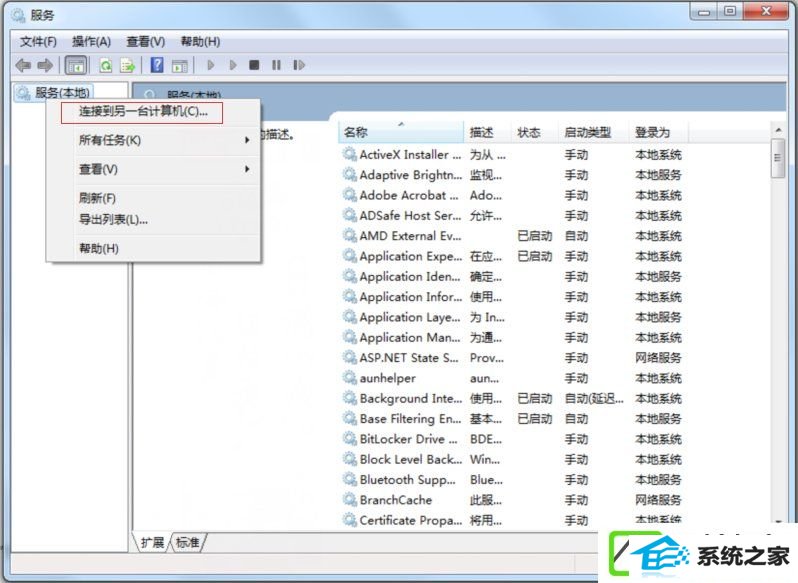Click the Back arrow toolbar icon
This screenshot has height=583, width=798.
tap(23, 65)
